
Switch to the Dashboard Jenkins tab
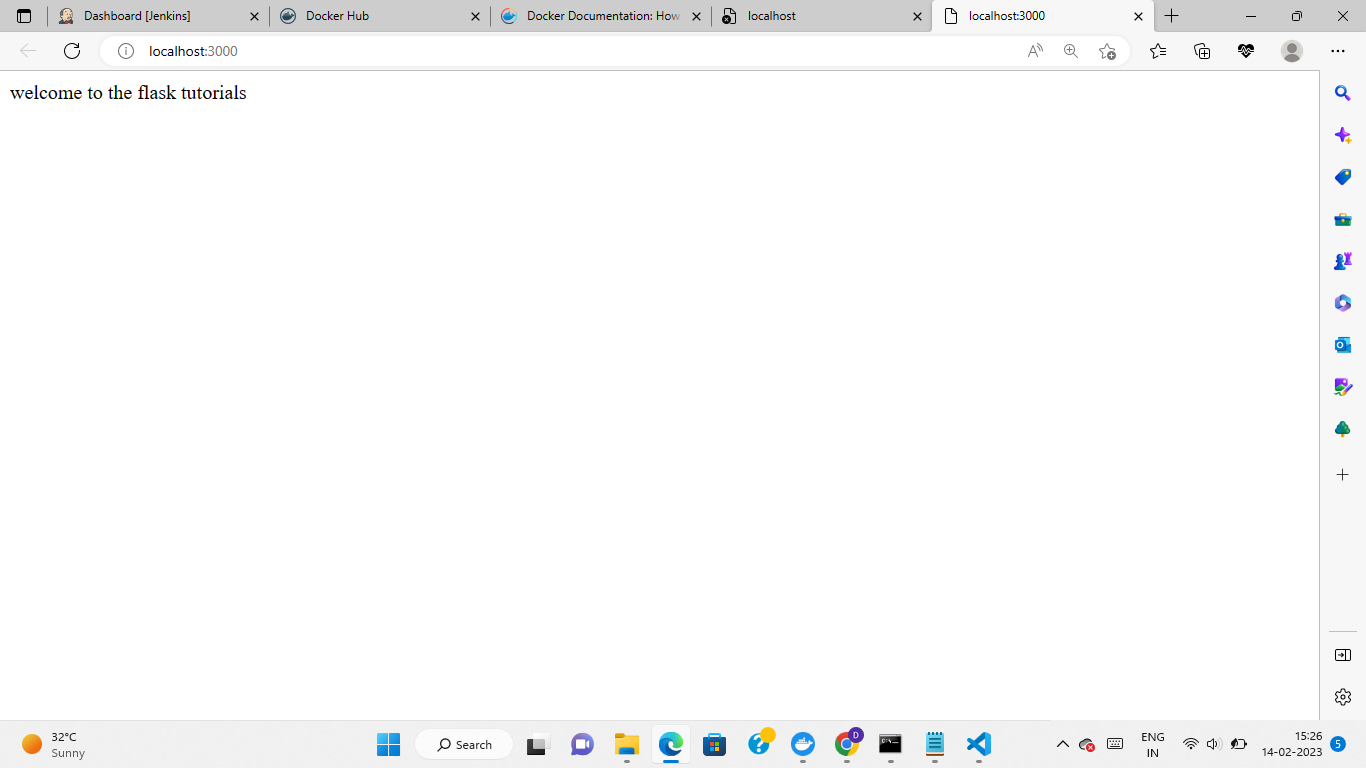click(155, 16)
